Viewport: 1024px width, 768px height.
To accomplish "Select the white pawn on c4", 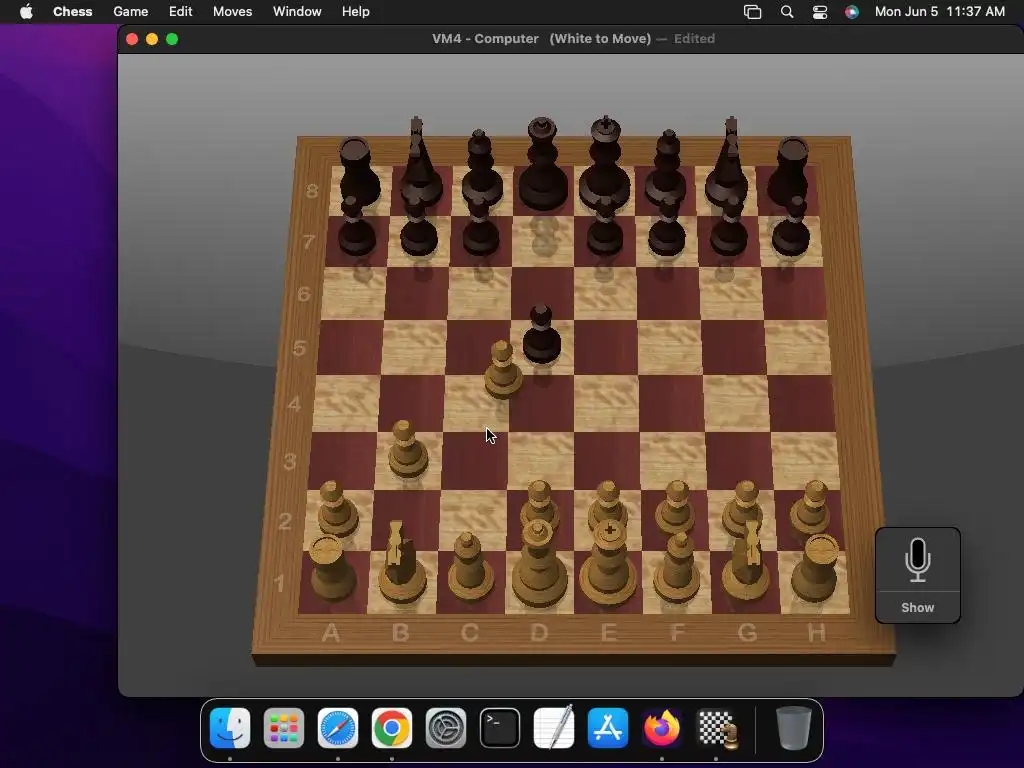I will [x=503, y=370].
